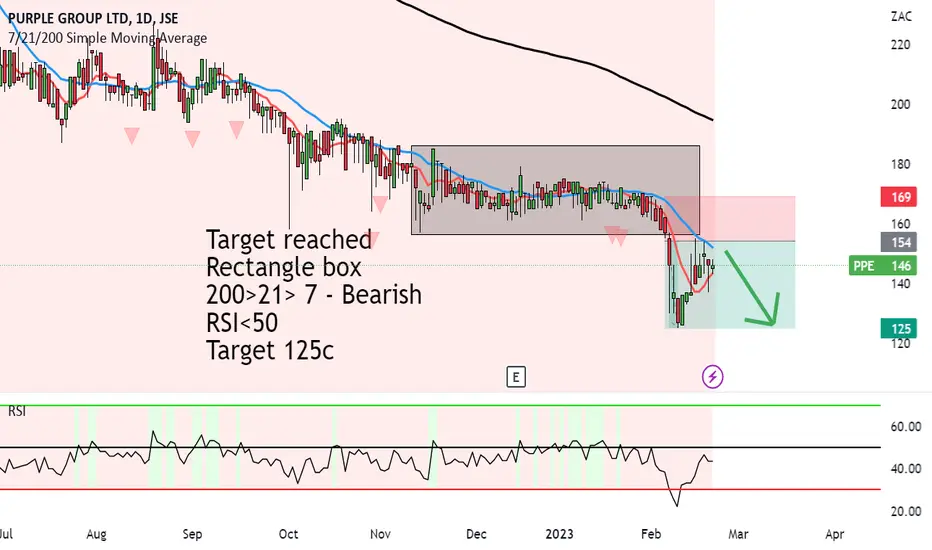
Task: Click the 'Oct' date axis label
Action: pyautogui.click(x=288, y=534)
